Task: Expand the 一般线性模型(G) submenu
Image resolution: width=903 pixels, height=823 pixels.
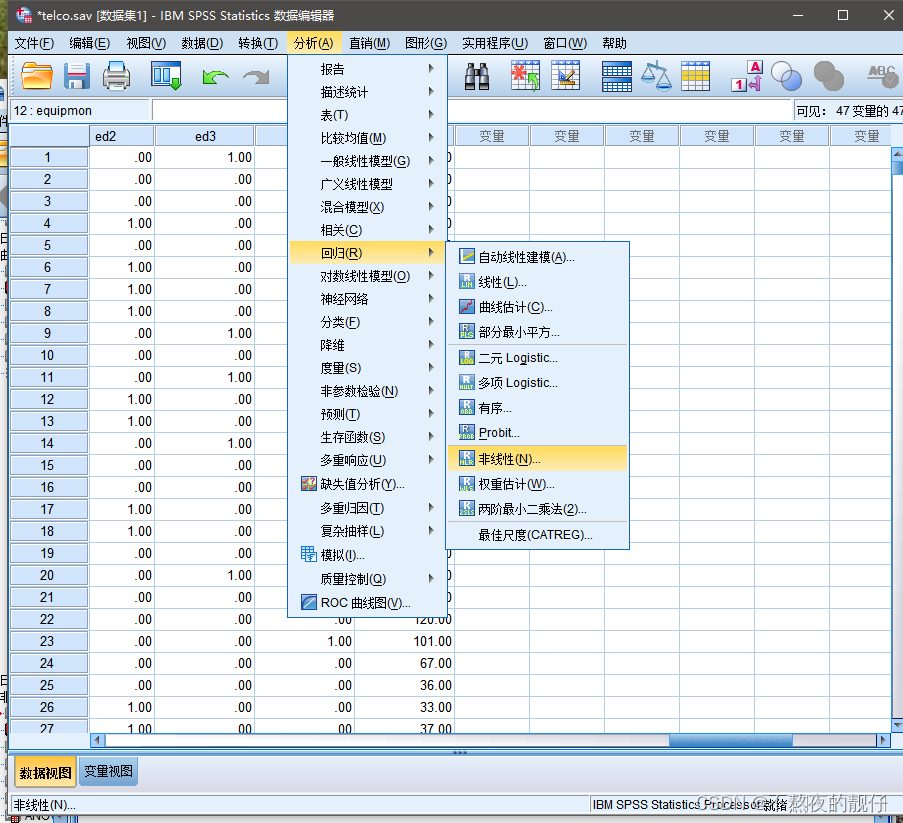Action: 367,161
